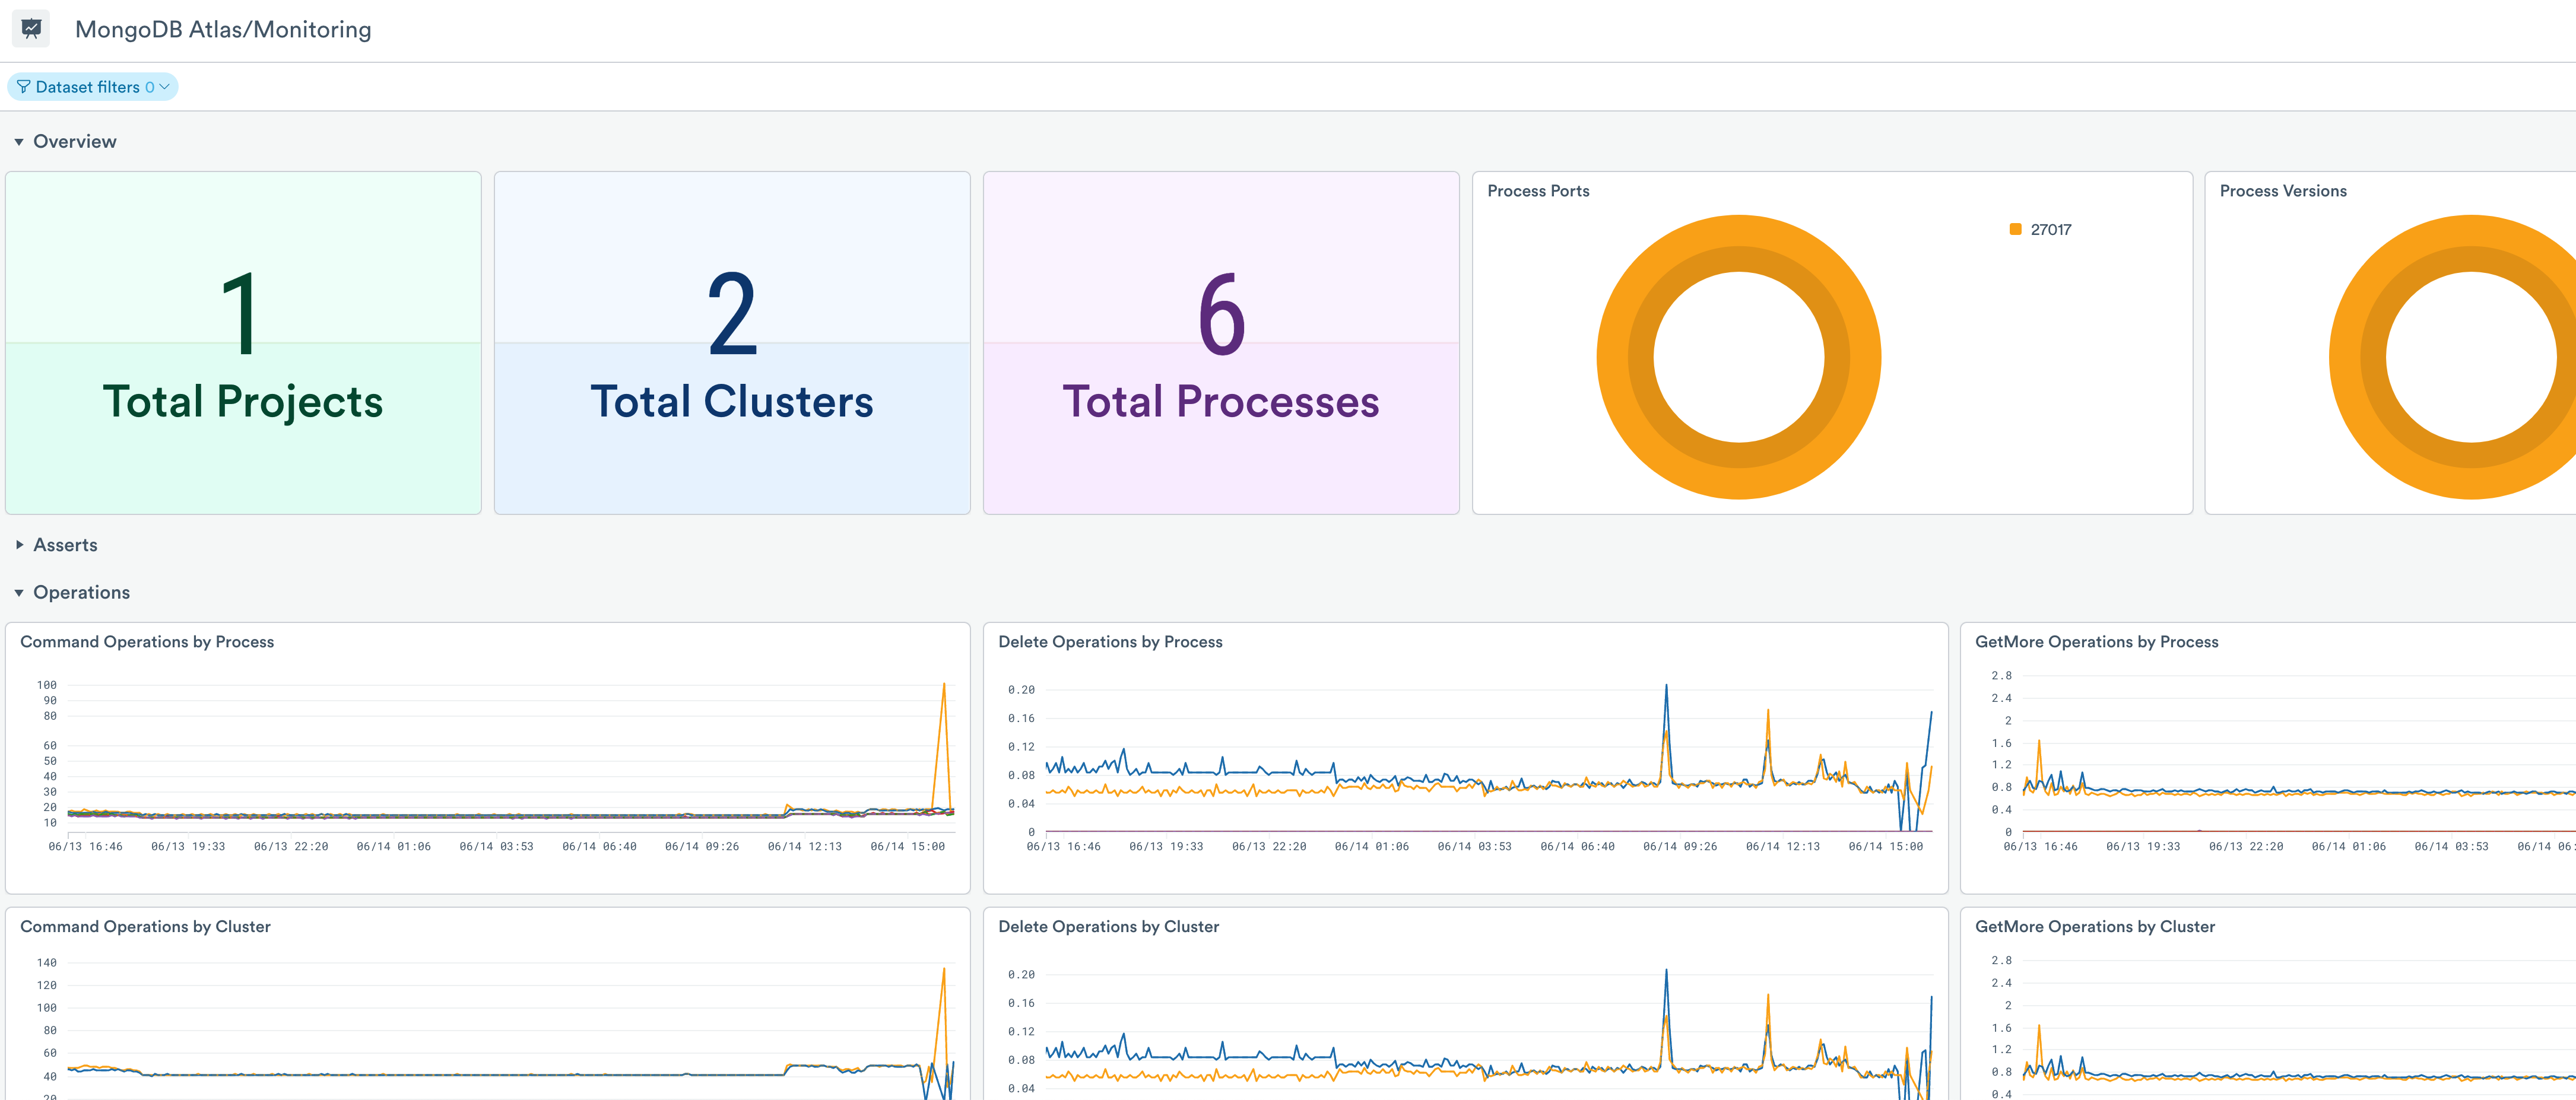Click Delete Operations by Process panel title
Screen dimensions: 2576x1100
tap(1110, 642)
